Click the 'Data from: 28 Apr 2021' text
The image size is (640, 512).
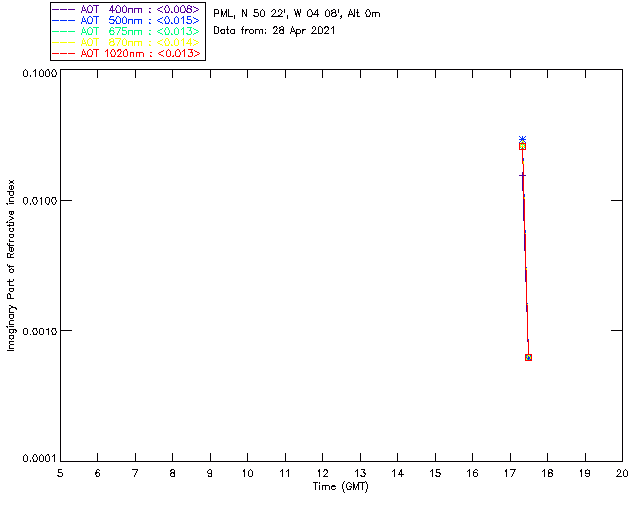pyautogui.click(x=274, y=31)
